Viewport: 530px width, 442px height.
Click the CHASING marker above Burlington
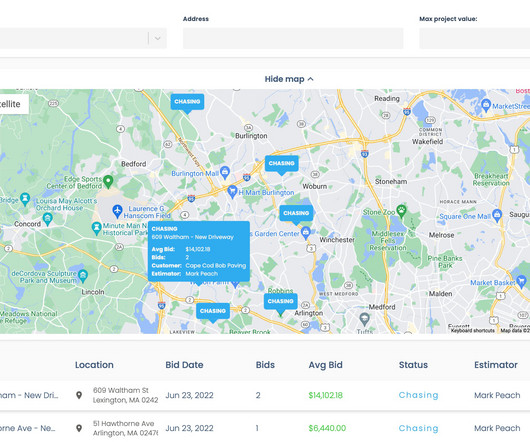[187, 102]
